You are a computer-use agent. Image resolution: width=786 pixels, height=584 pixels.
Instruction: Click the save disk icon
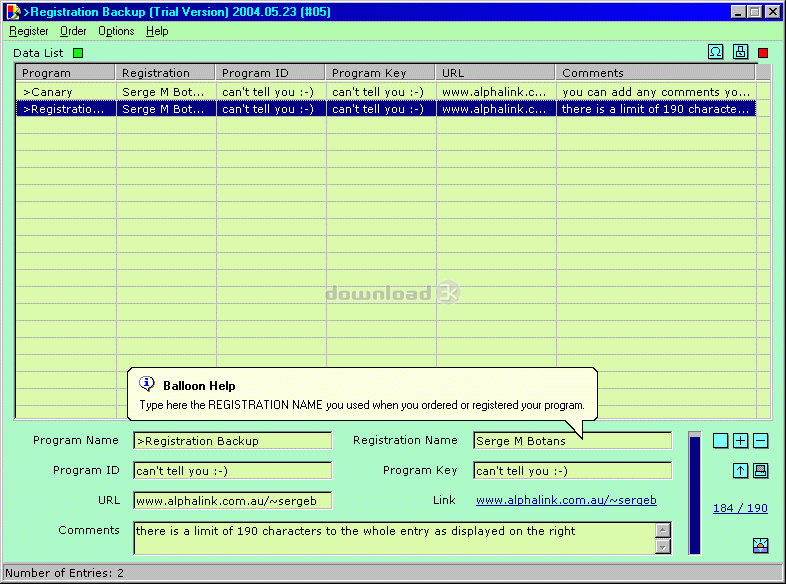761,471
